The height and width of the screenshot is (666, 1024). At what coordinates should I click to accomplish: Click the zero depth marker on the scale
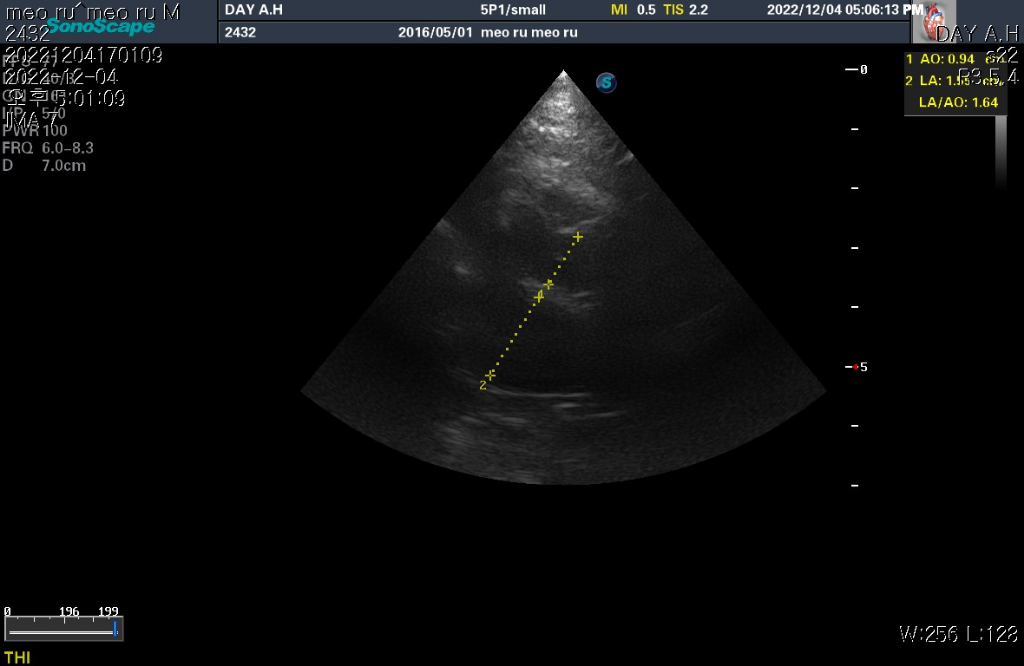[x=857, y=69]
